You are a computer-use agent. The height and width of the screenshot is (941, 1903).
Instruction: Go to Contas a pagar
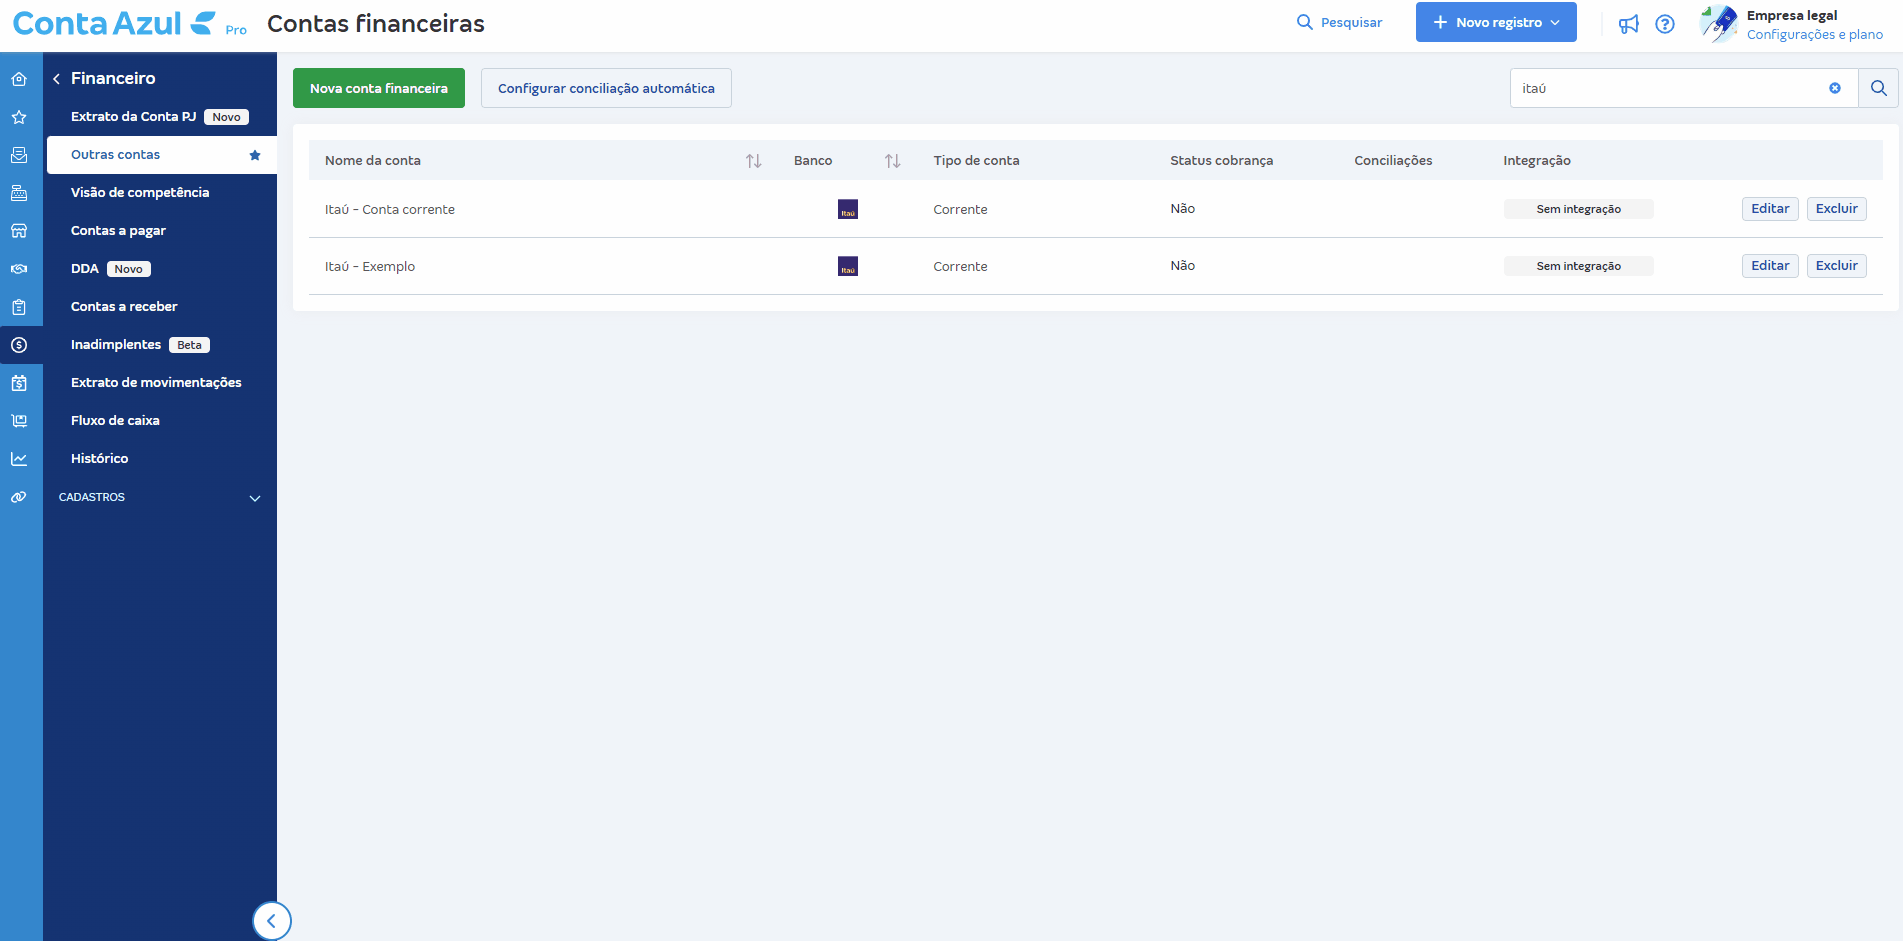click(x=118, y=231)
